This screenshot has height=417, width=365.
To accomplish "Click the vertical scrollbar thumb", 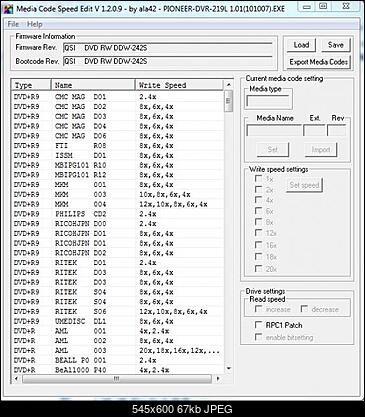I will [228, 101].
